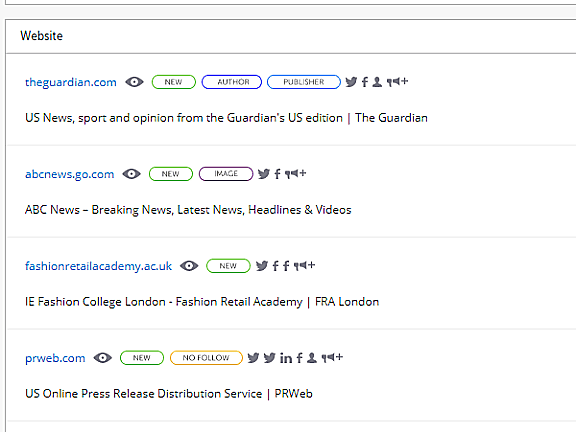Click megaphone plus icon for theguardian.com
This screenshot has height=432, width=576.
[397, 81]
